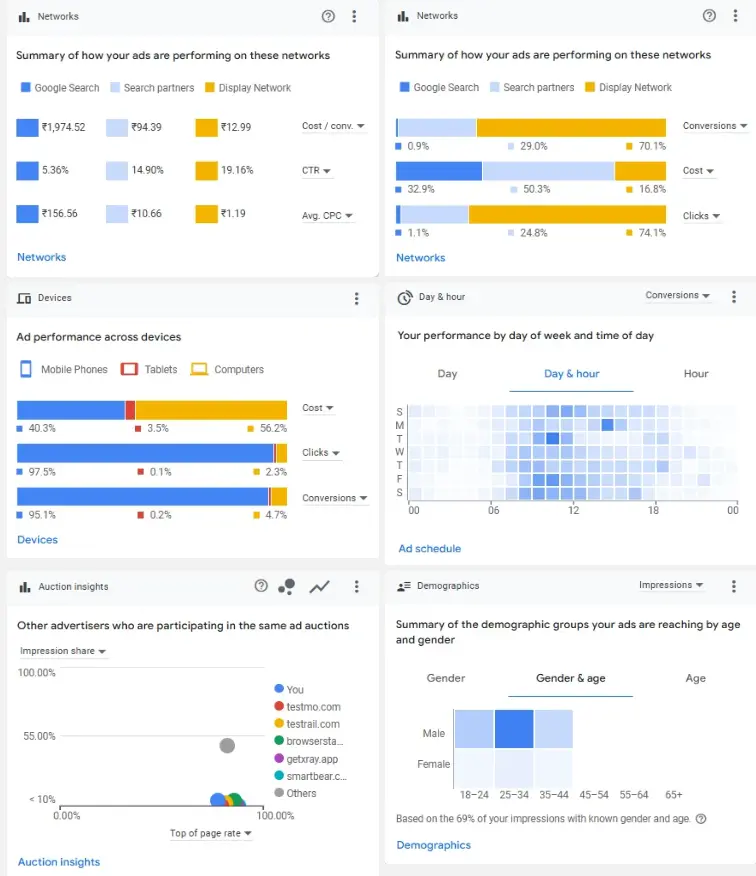
Task: Click the Male 25-34 demographic cell
Action: [514, 729]
